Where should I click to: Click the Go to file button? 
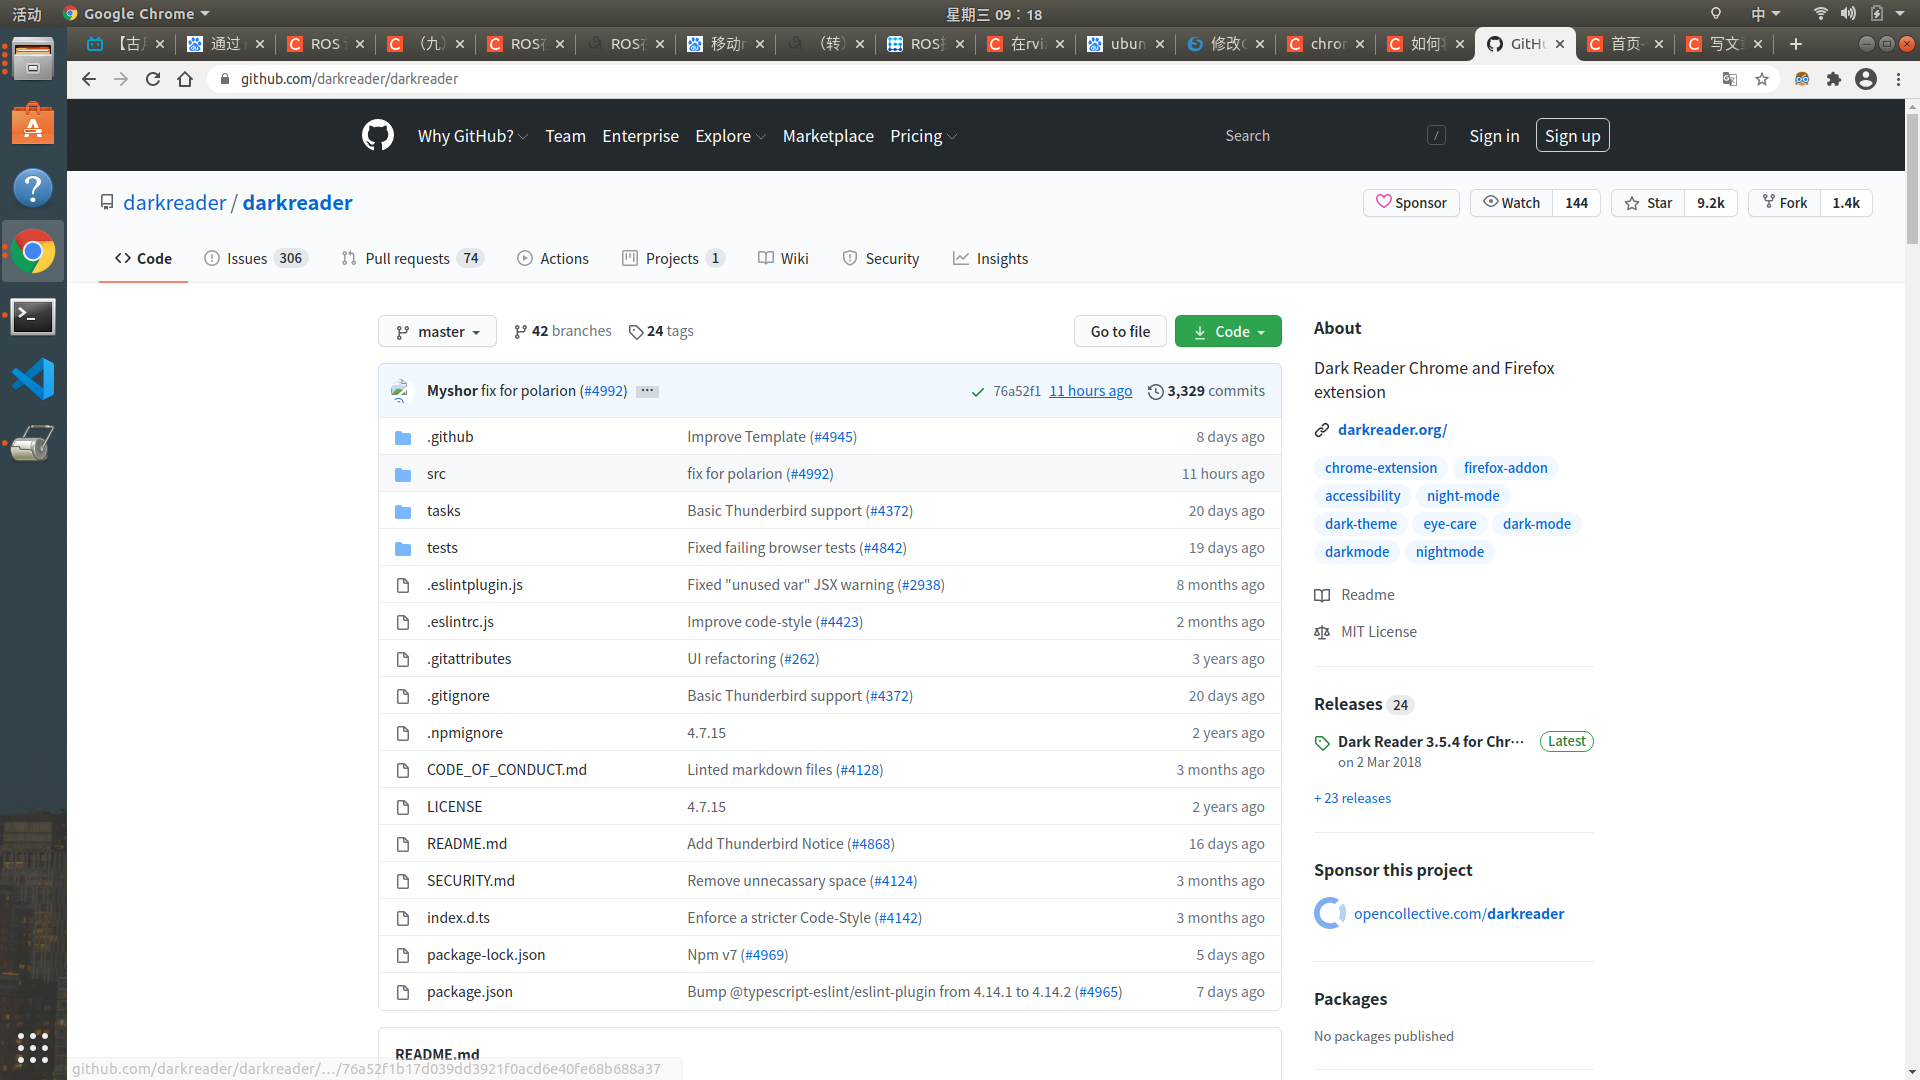[x=1120, y=331]
